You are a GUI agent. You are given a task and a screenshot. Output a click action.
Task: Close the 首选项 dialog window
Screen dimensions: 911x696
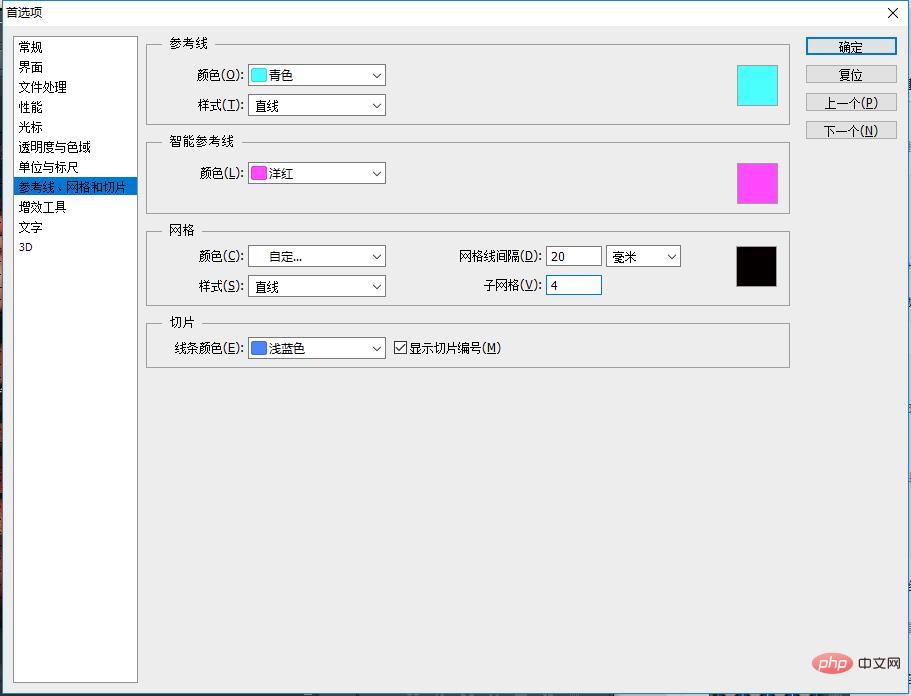pos(893,13)
